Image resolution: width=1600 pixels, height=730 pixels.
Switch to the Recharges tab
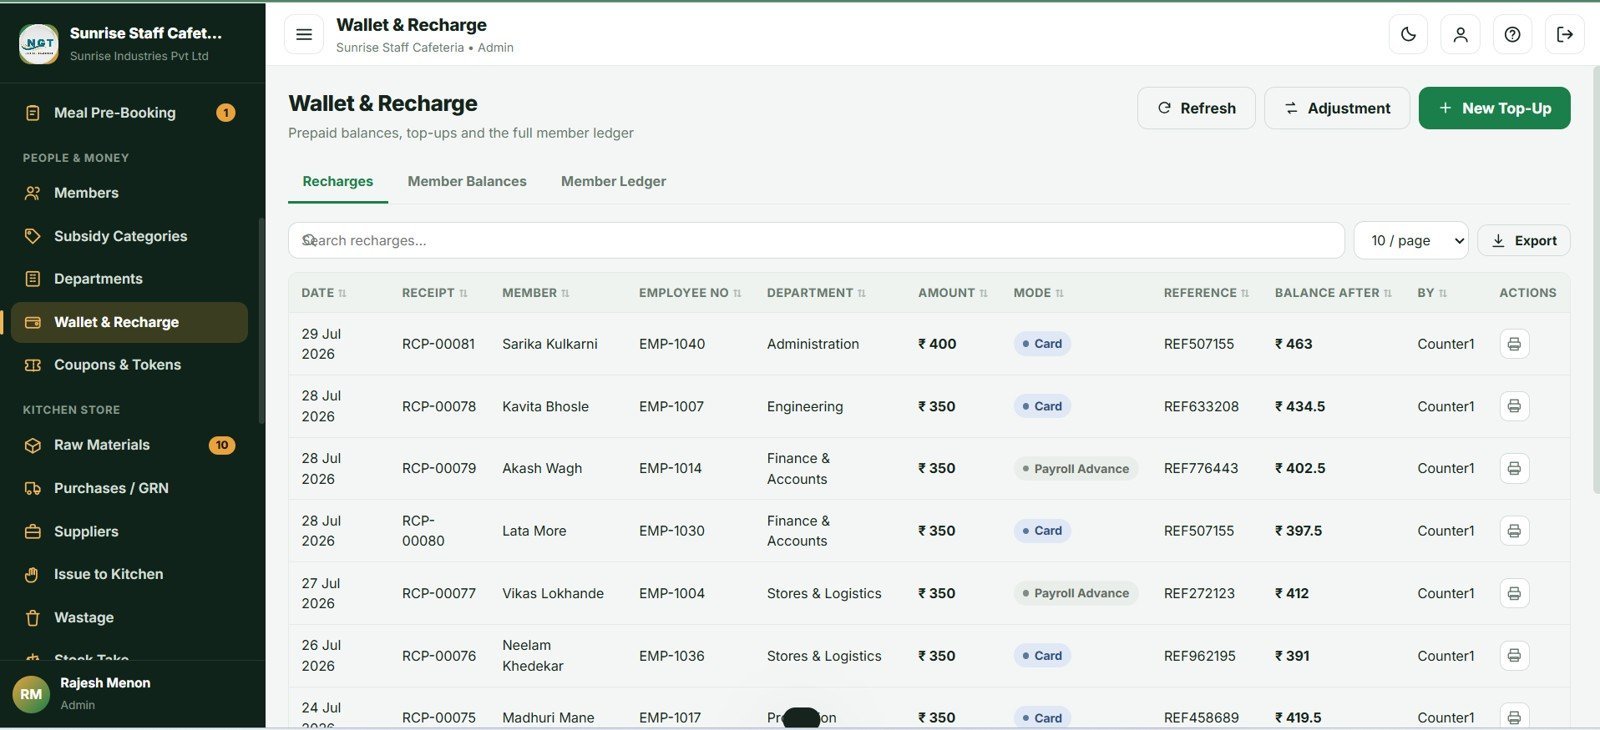(x=338, y=182)
